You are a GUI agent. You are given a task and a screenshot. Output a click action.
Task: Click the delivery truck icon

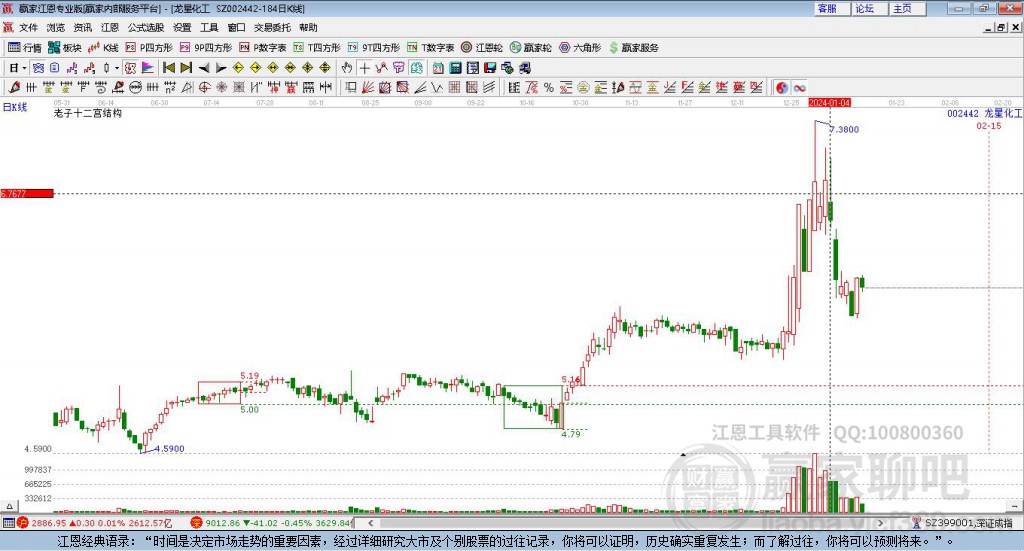click(525, 68)
